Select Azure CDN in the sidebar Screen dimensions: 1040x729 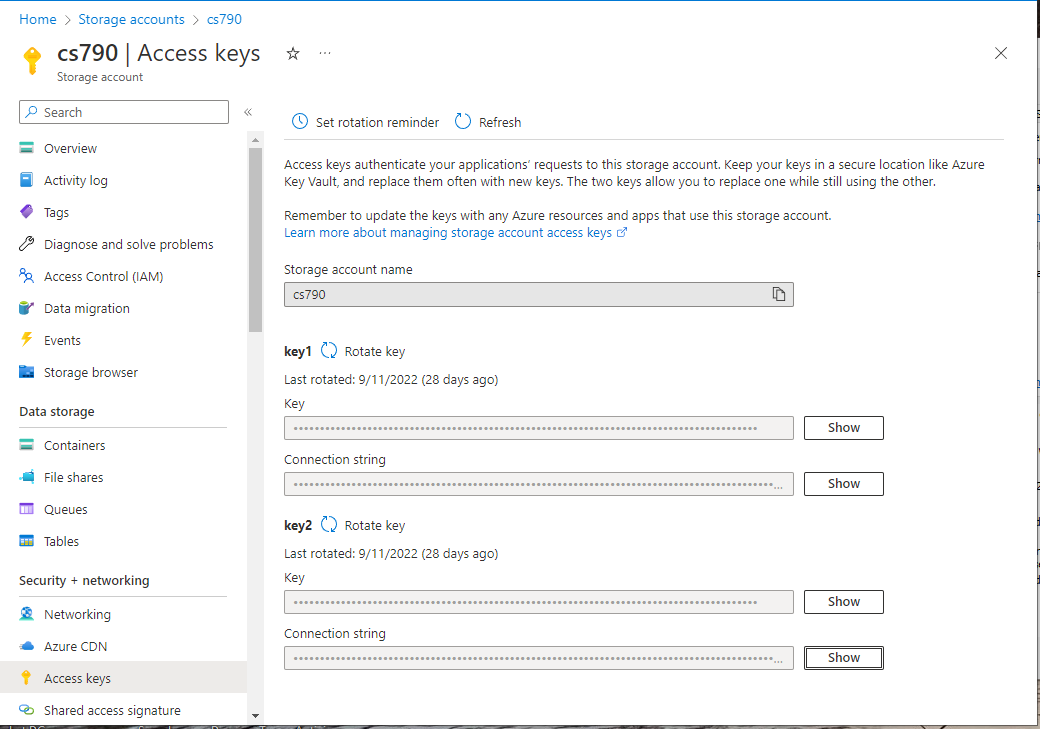(x=75, y=646)
